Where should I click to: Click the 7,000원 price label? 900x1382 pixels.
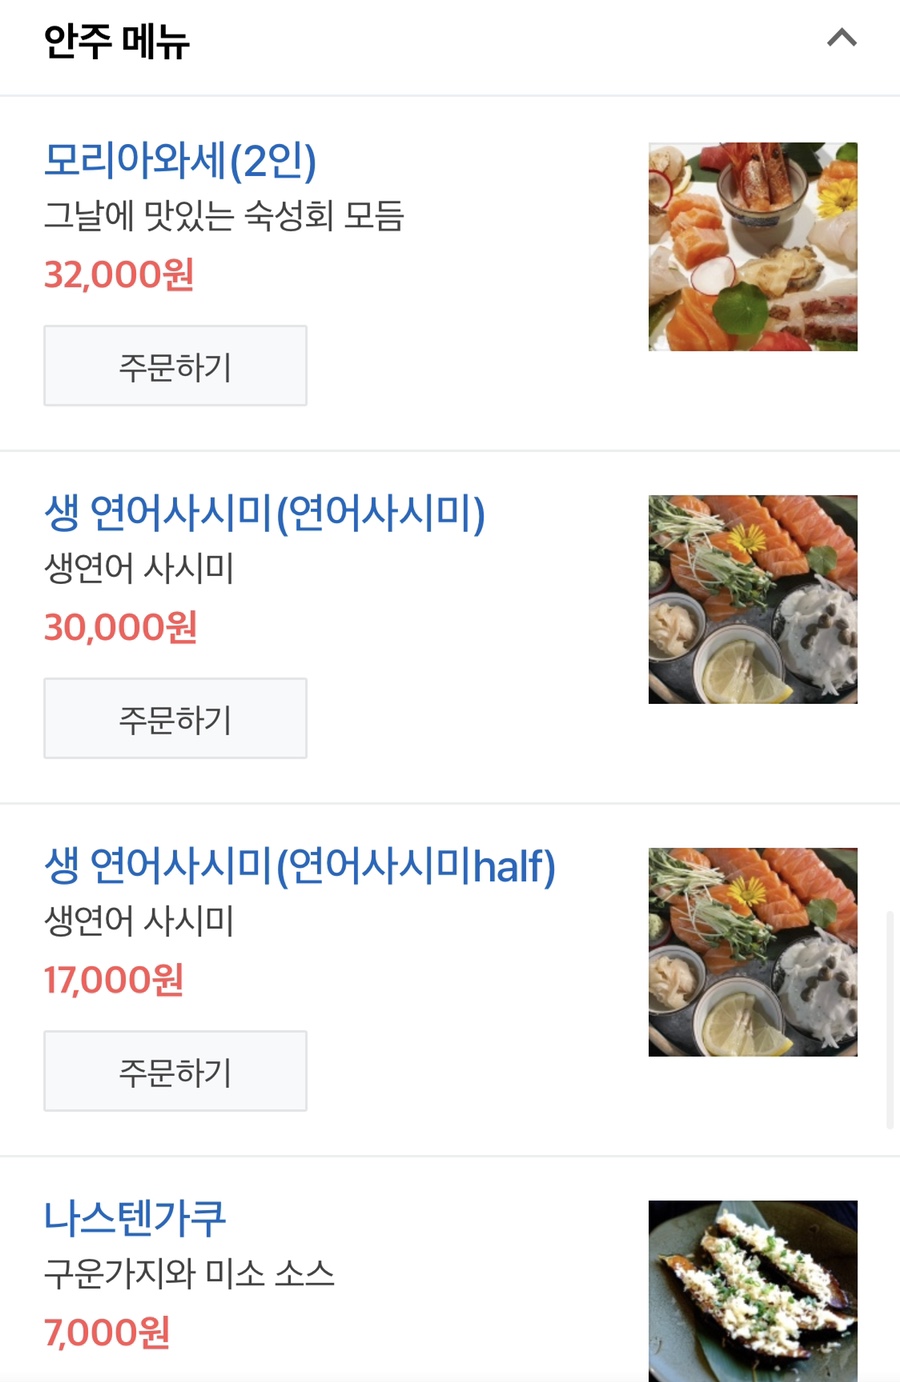(107, 1333)
